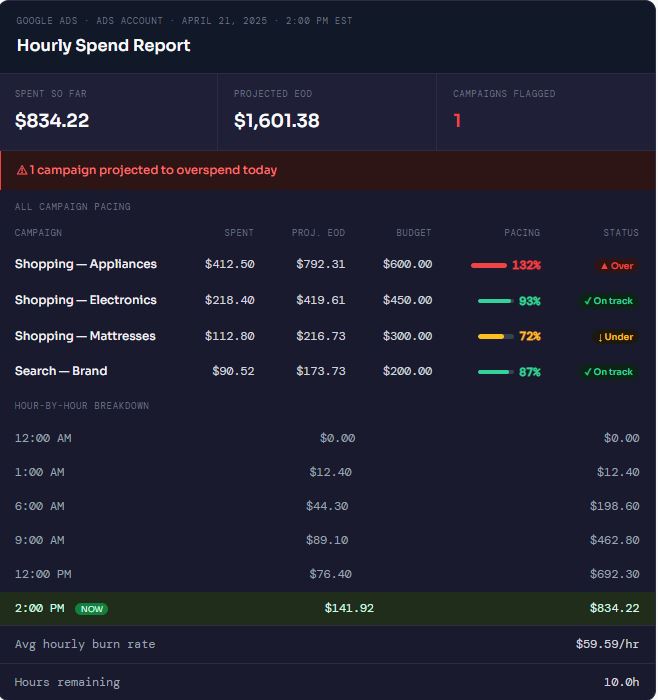The width and height of the screenshot is (658, 700).
Task: Click the 6:00 AM hourly spend $44.30
Action: [327, 506]
